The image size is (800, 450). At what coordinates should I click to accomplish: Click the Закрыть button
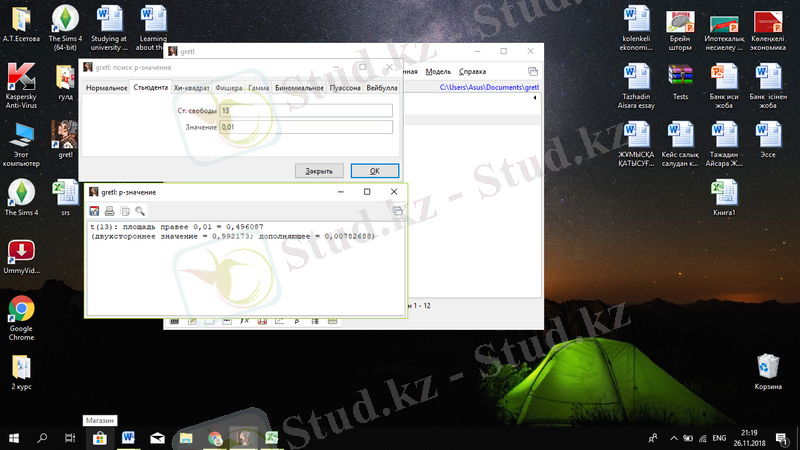pos(319,171)
